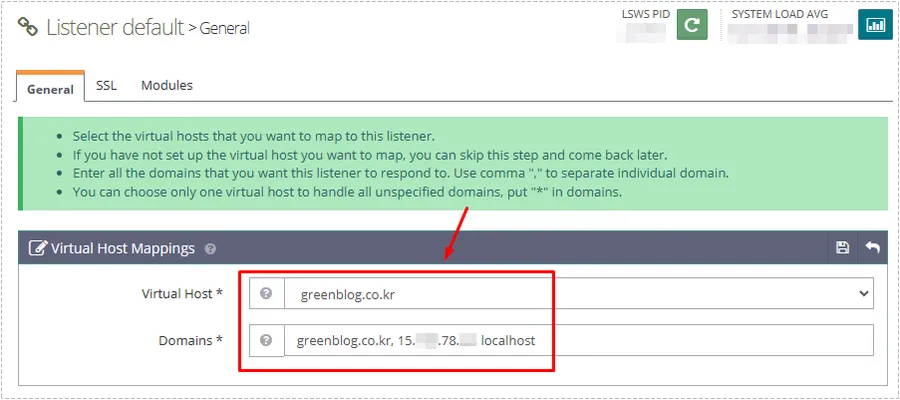
Task: Click the edit icon before Virtual Host Mappings
Action: point(38,248)
